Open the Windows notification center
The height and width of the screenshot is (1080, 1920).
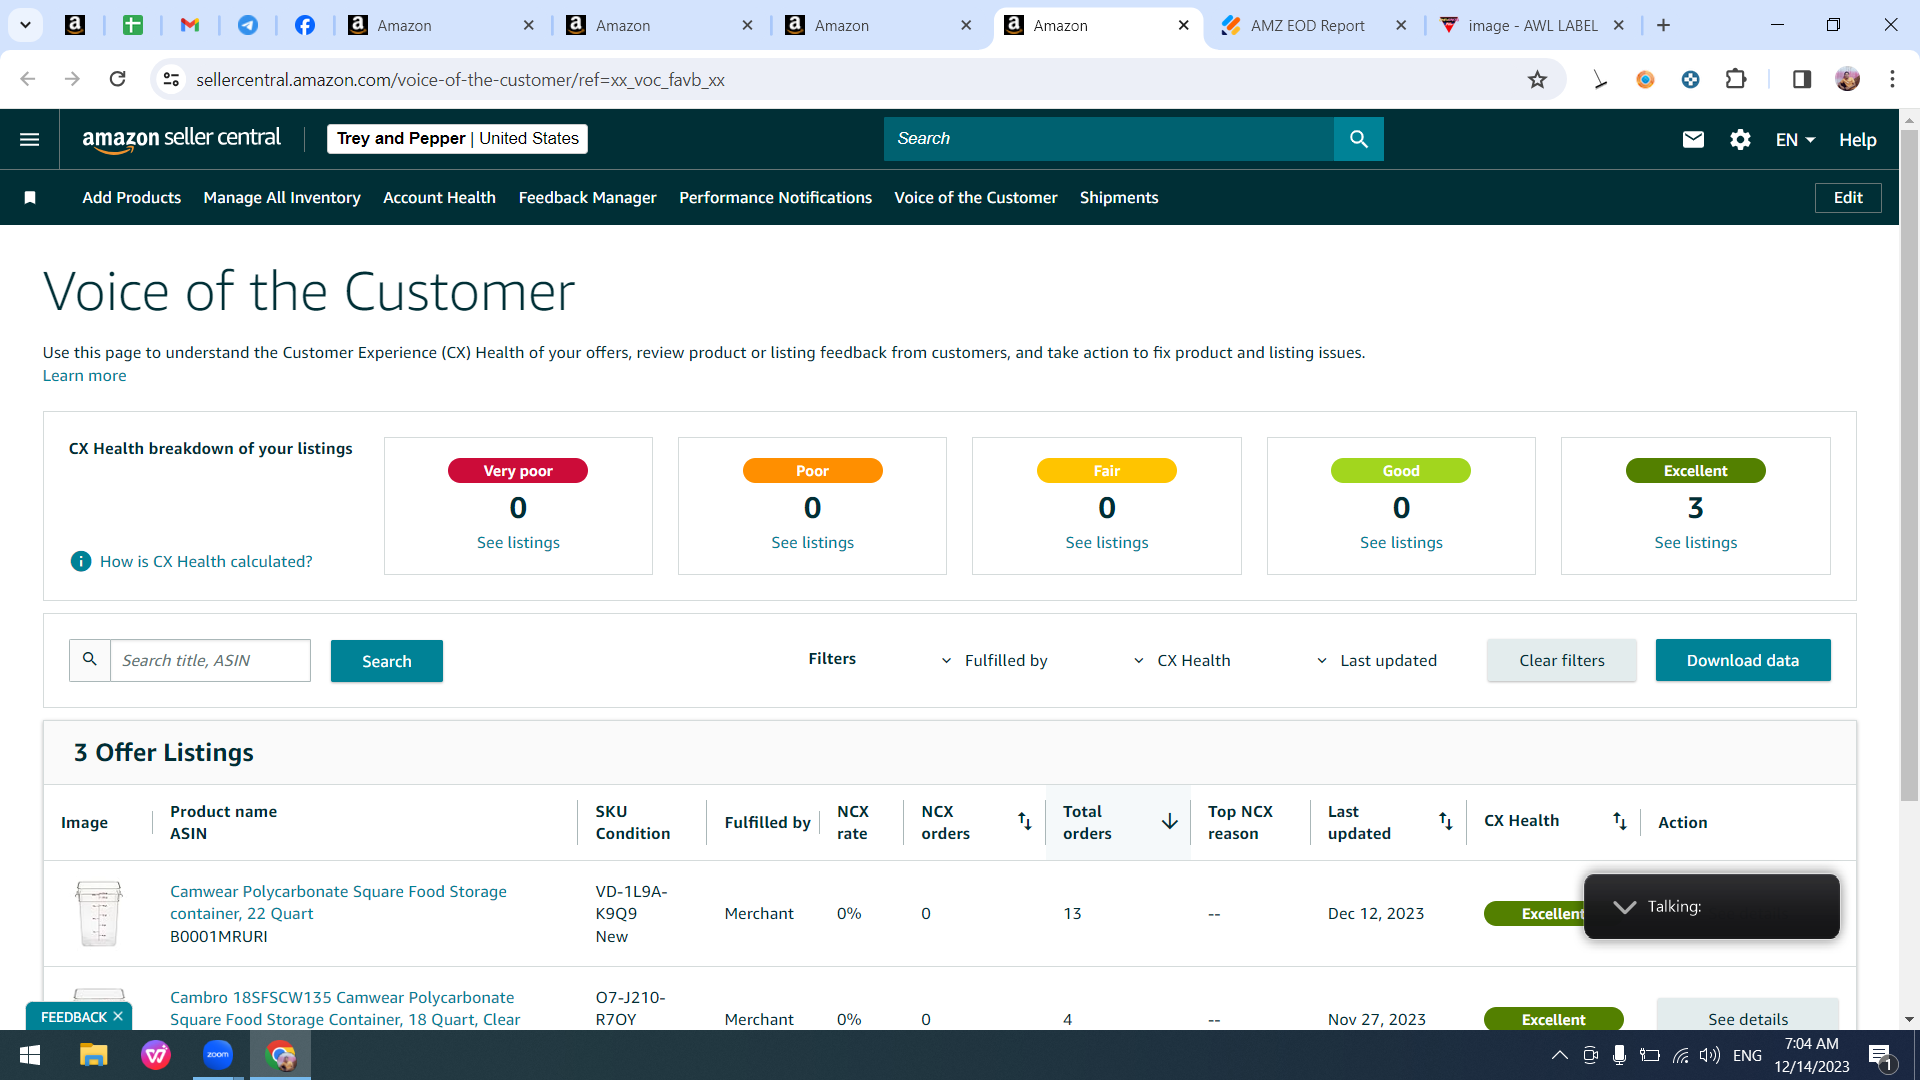(1880, 1056)
